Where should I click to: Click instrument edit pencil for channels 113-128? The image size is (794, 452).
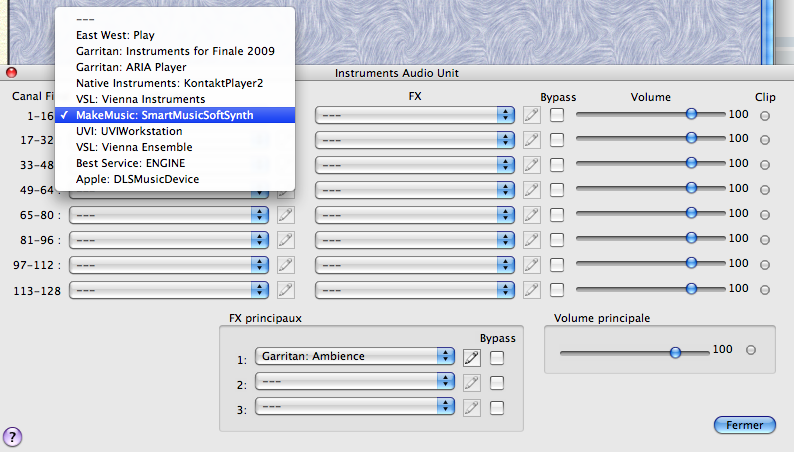(286, 289)
